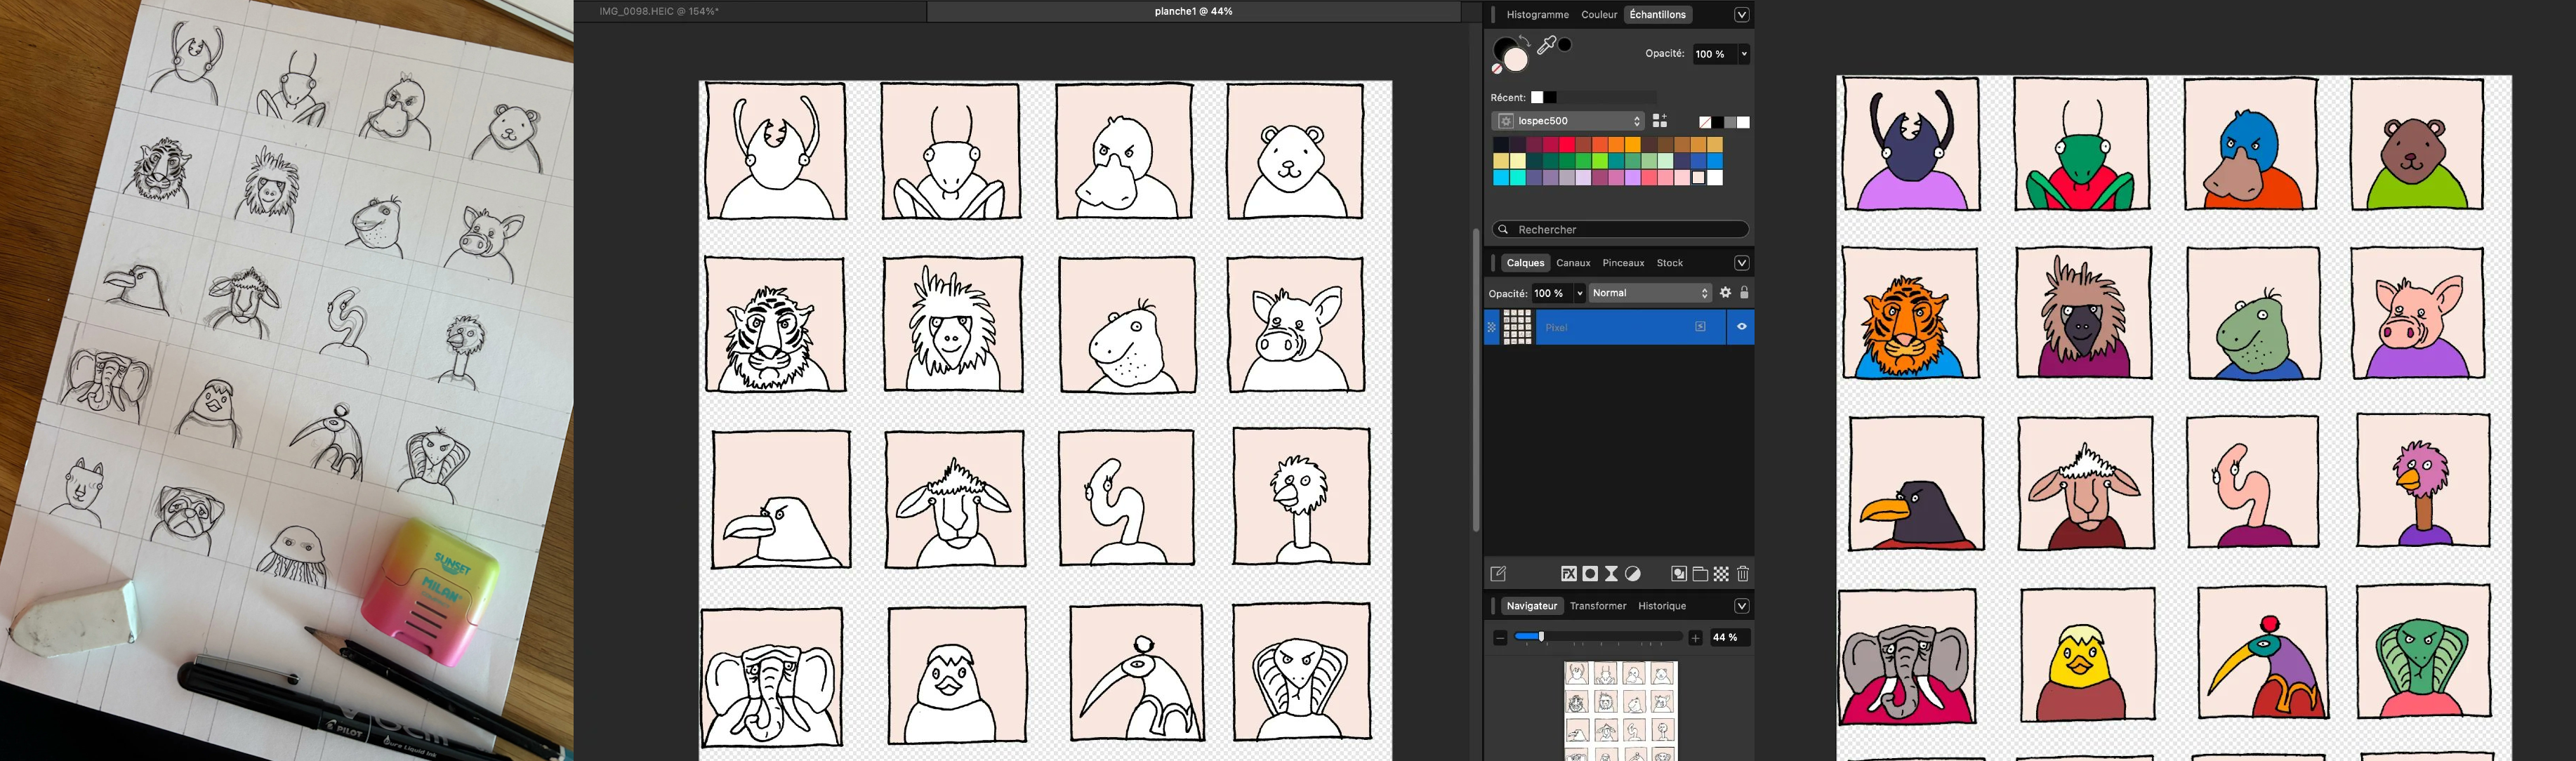The height and width of the screenshot is (761, 2576).
Task: Focus the Rechercher search field
Action: pyautogui.click(x=1620, y=229)
